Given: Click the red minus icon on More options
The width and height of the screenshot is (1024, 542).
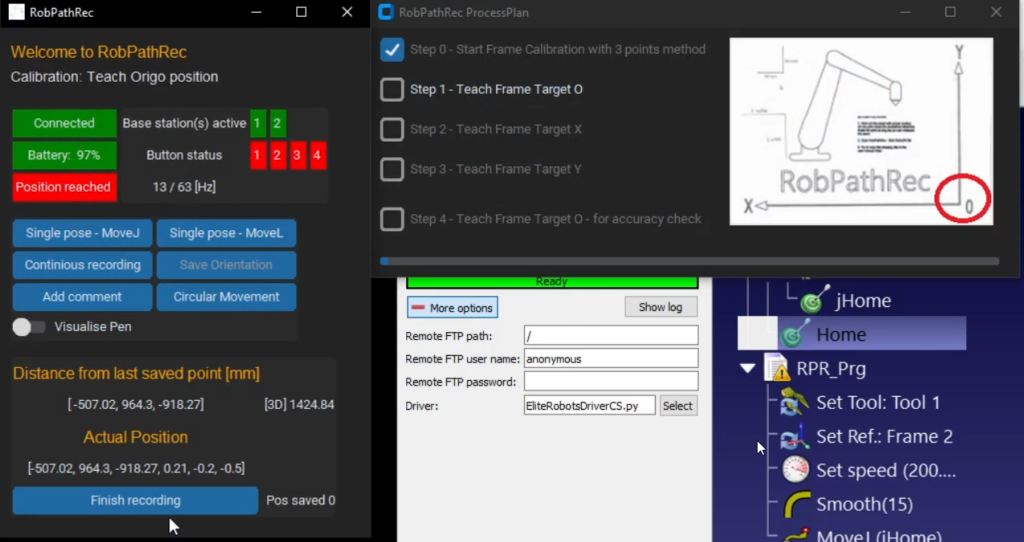Looking at the screenshot, I should (x=418, y=308).
